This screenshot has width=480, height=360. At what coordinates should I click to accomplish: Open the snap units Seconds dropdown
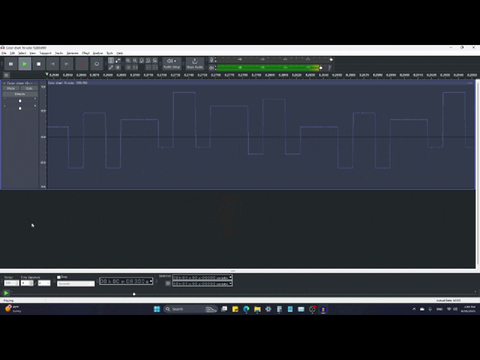coord(76,284)
